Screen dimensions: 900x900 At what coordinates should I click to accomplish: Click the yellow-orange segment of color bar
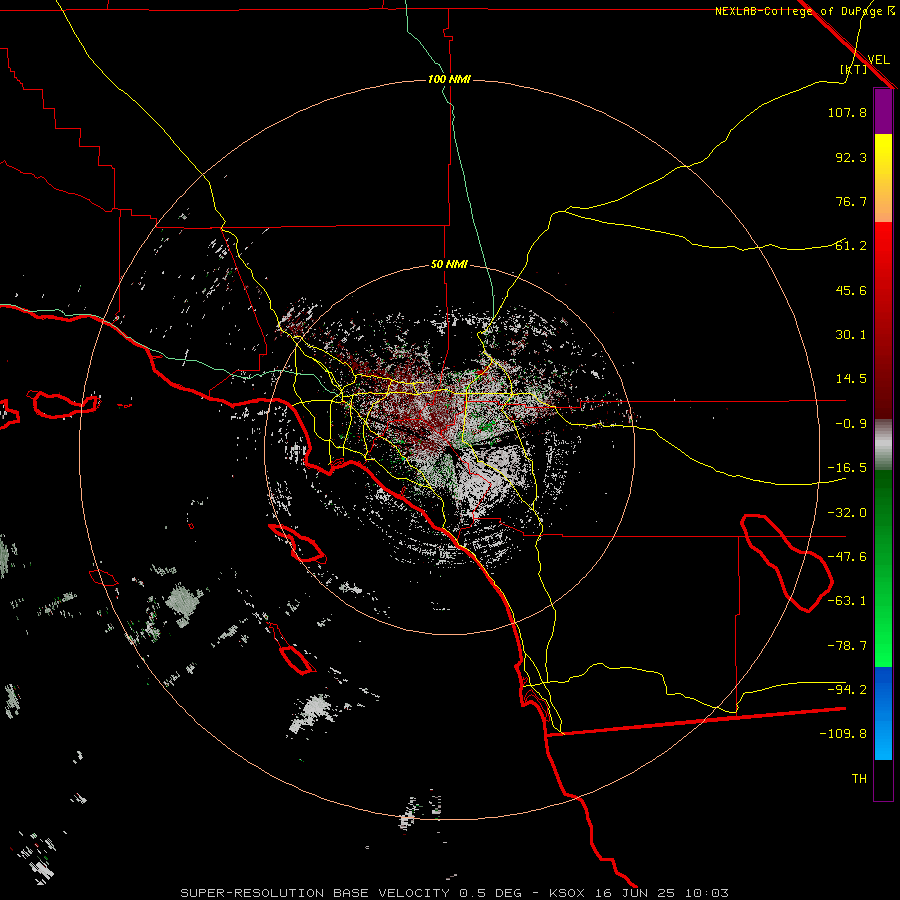pos(883,178)
